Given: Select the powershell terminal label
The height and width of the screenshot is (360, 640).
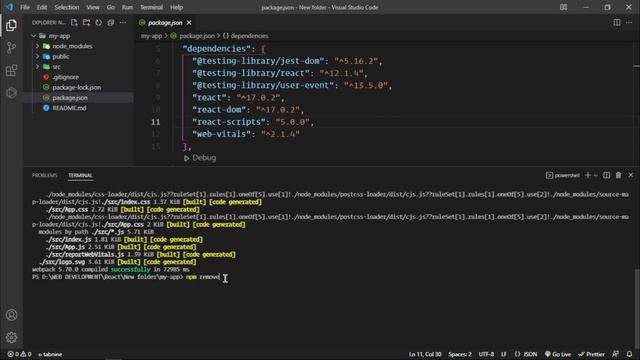Looking at the screenshot, I should tap(563, 175).
